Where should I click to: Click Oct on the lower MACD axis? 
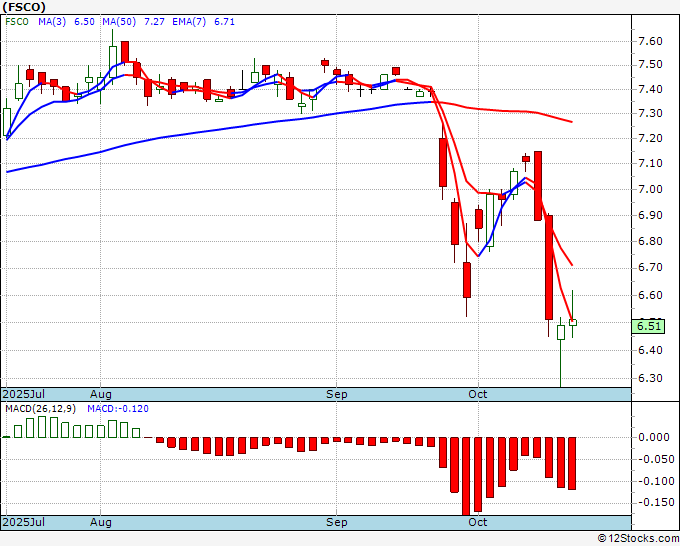coord(478,522)
